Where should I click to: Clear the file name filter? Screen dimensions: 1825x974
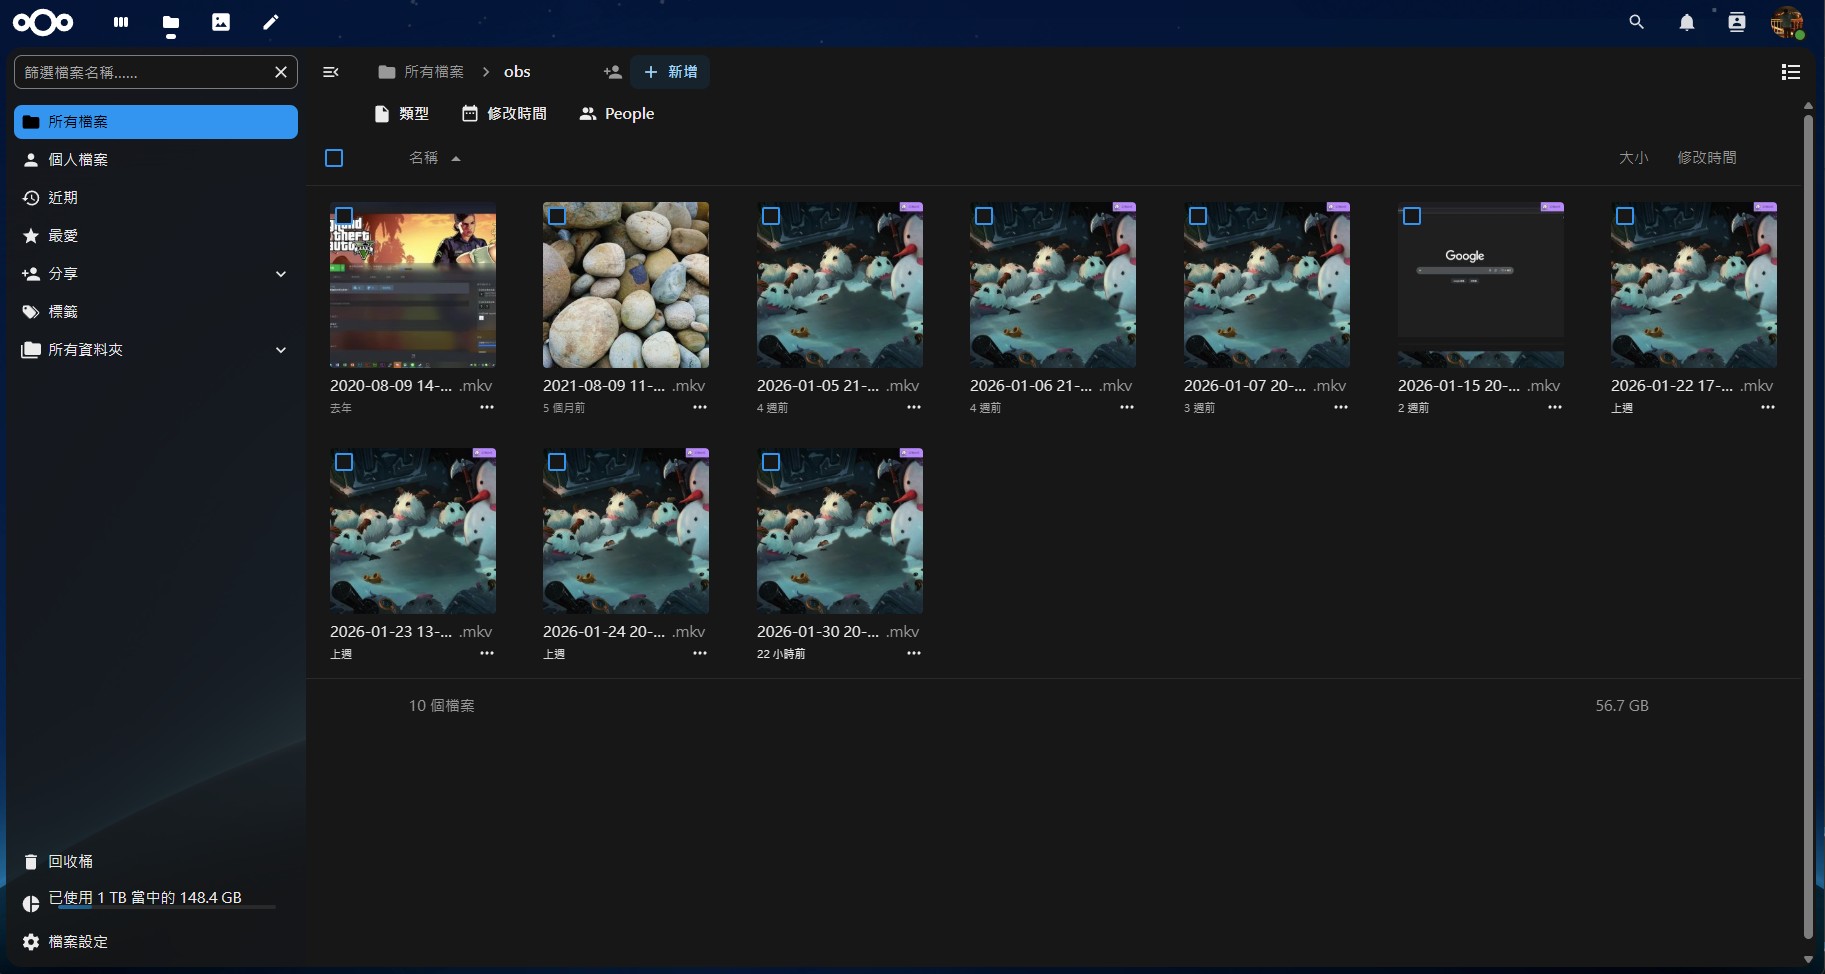click(281, 72)
